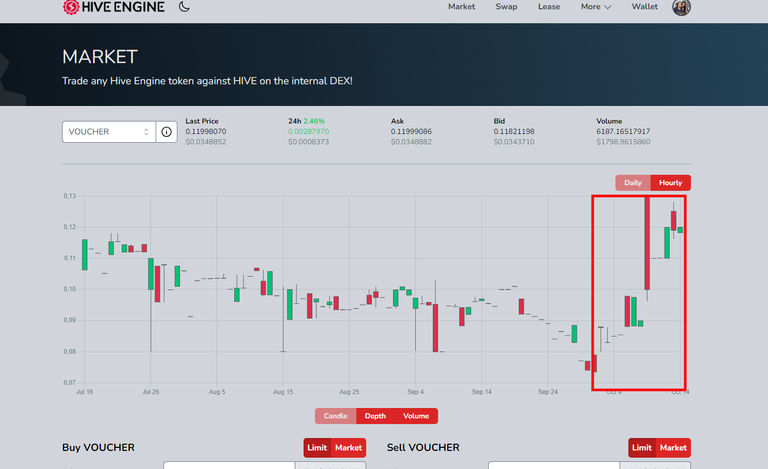Show VOUCHER token info icon
This screenshot has height=469, width=768.
167,132
